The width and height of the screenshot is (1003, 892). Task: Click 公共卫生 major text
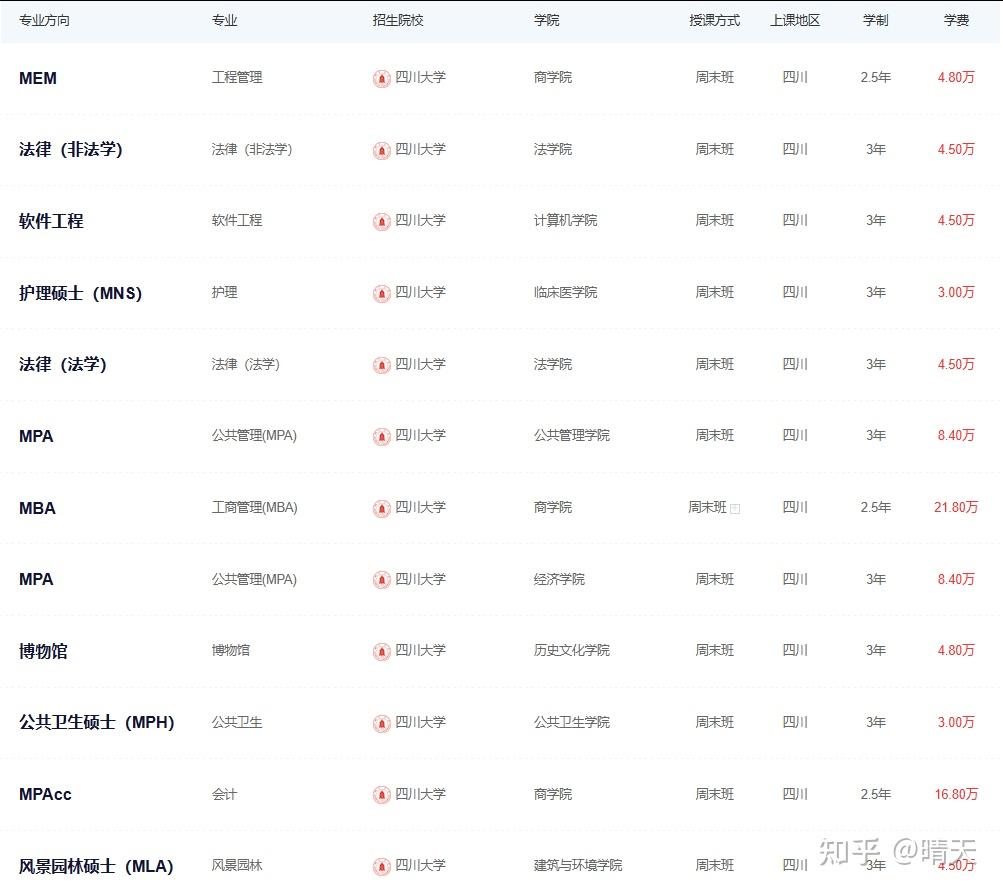[x=237, y=722]
